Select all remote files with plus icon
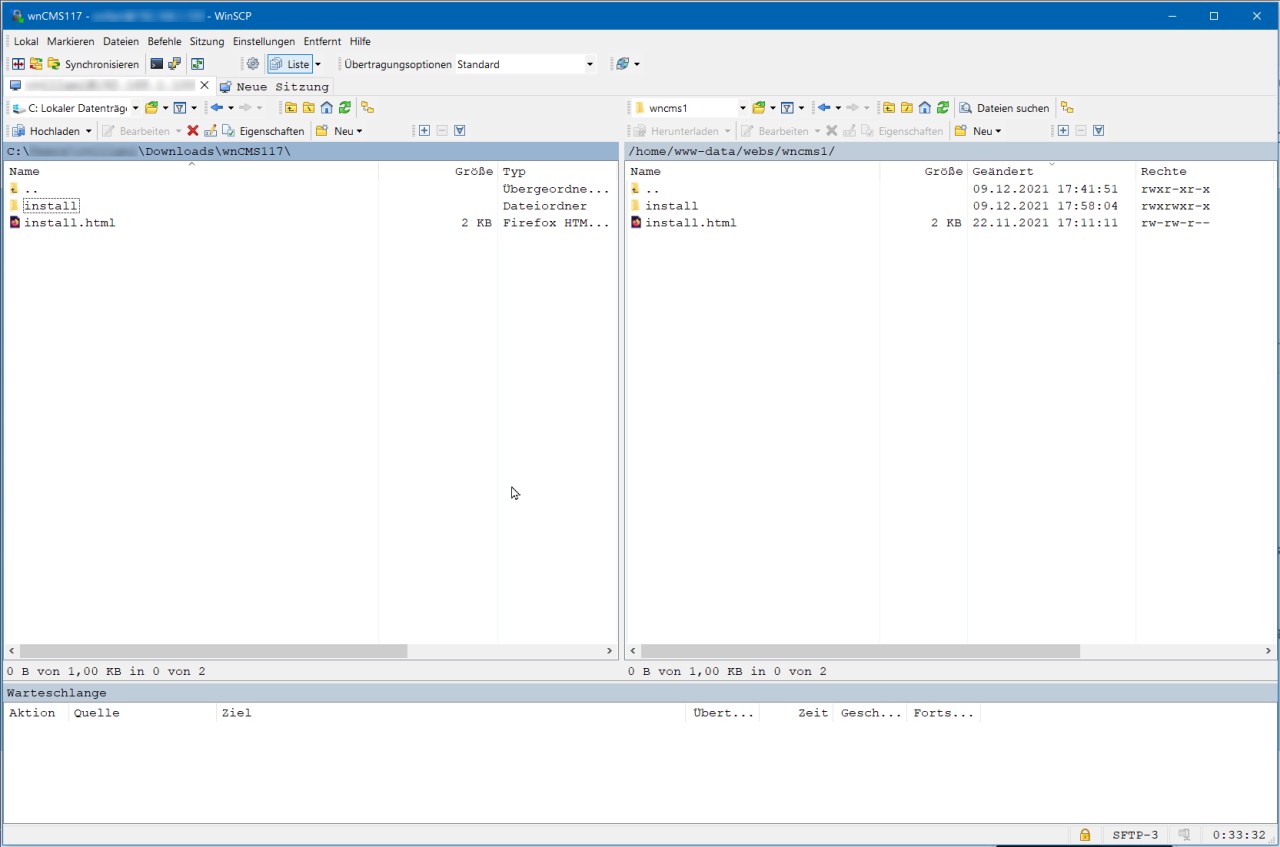The image size is (1280, 847). point(1063,131)
